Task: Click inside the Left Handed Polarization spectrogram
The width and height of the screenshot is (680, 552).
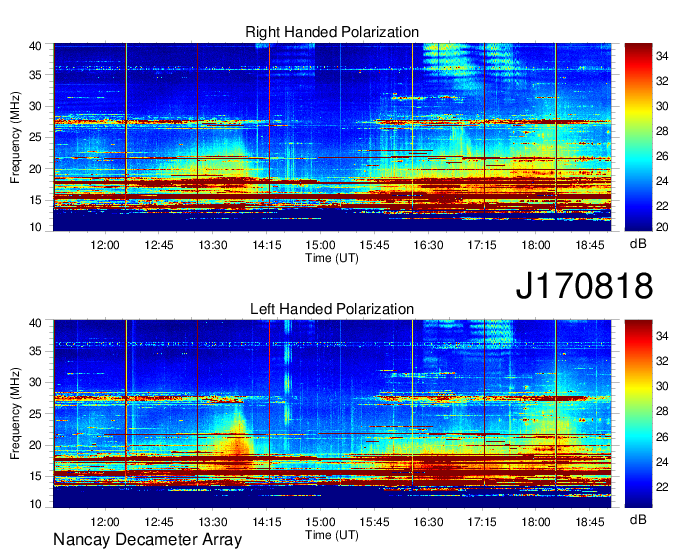Action: [332, 413]
